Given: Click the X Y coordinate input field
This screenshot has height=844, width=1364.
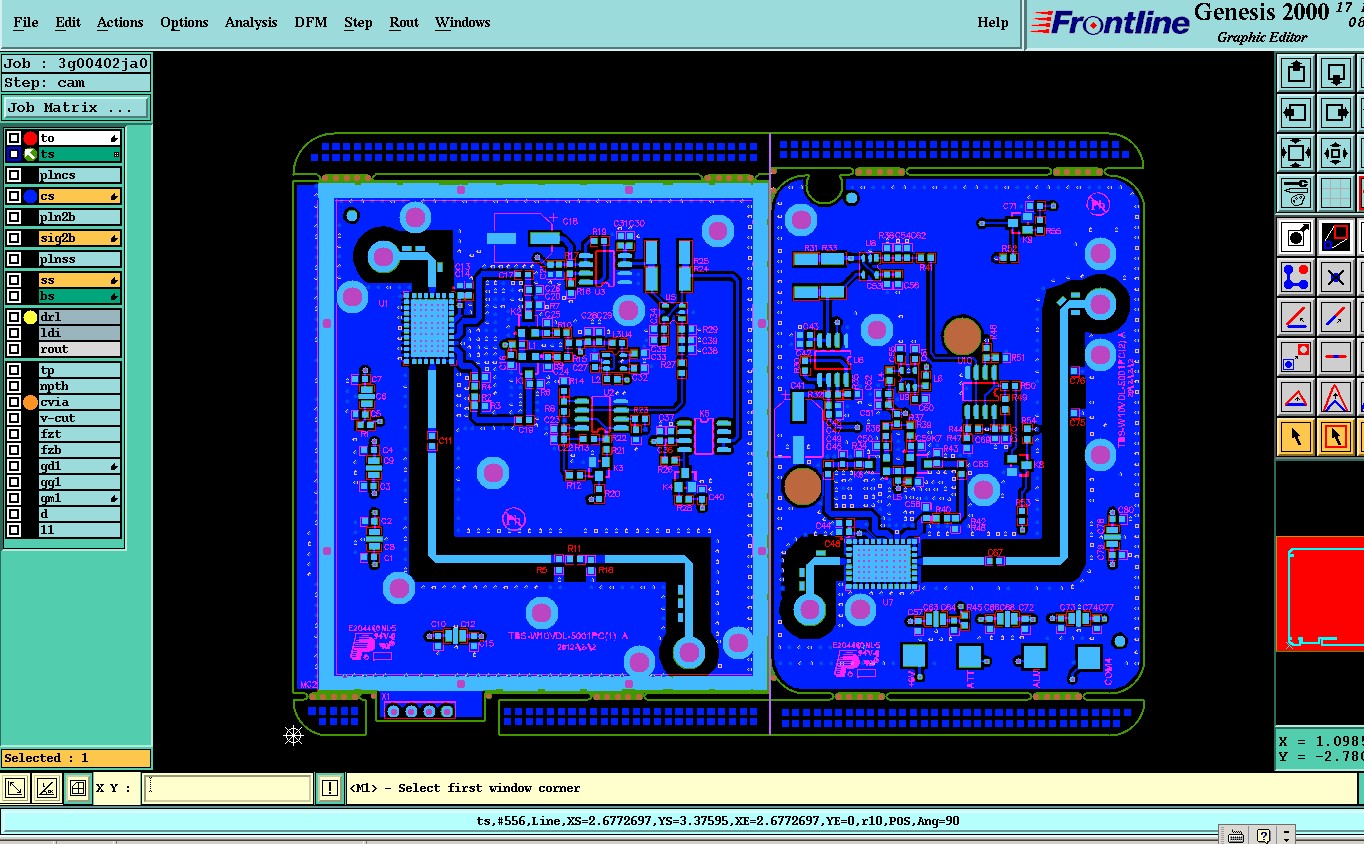Looking at the screenshot, I should coord(228,788).
